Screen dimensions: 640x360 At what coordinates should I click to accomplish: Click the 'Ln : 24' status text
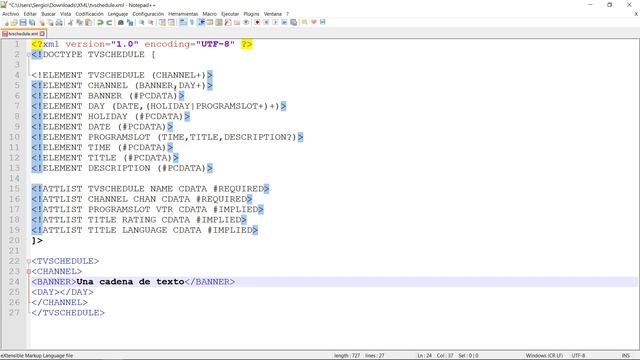[x=424, y=356]
